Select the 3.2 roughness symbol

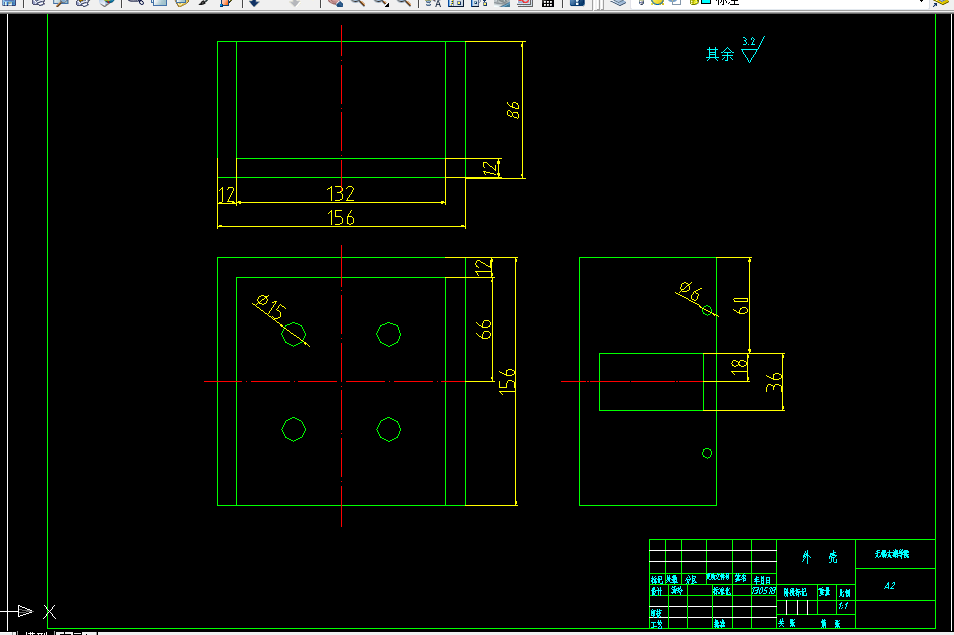[753, 49]
